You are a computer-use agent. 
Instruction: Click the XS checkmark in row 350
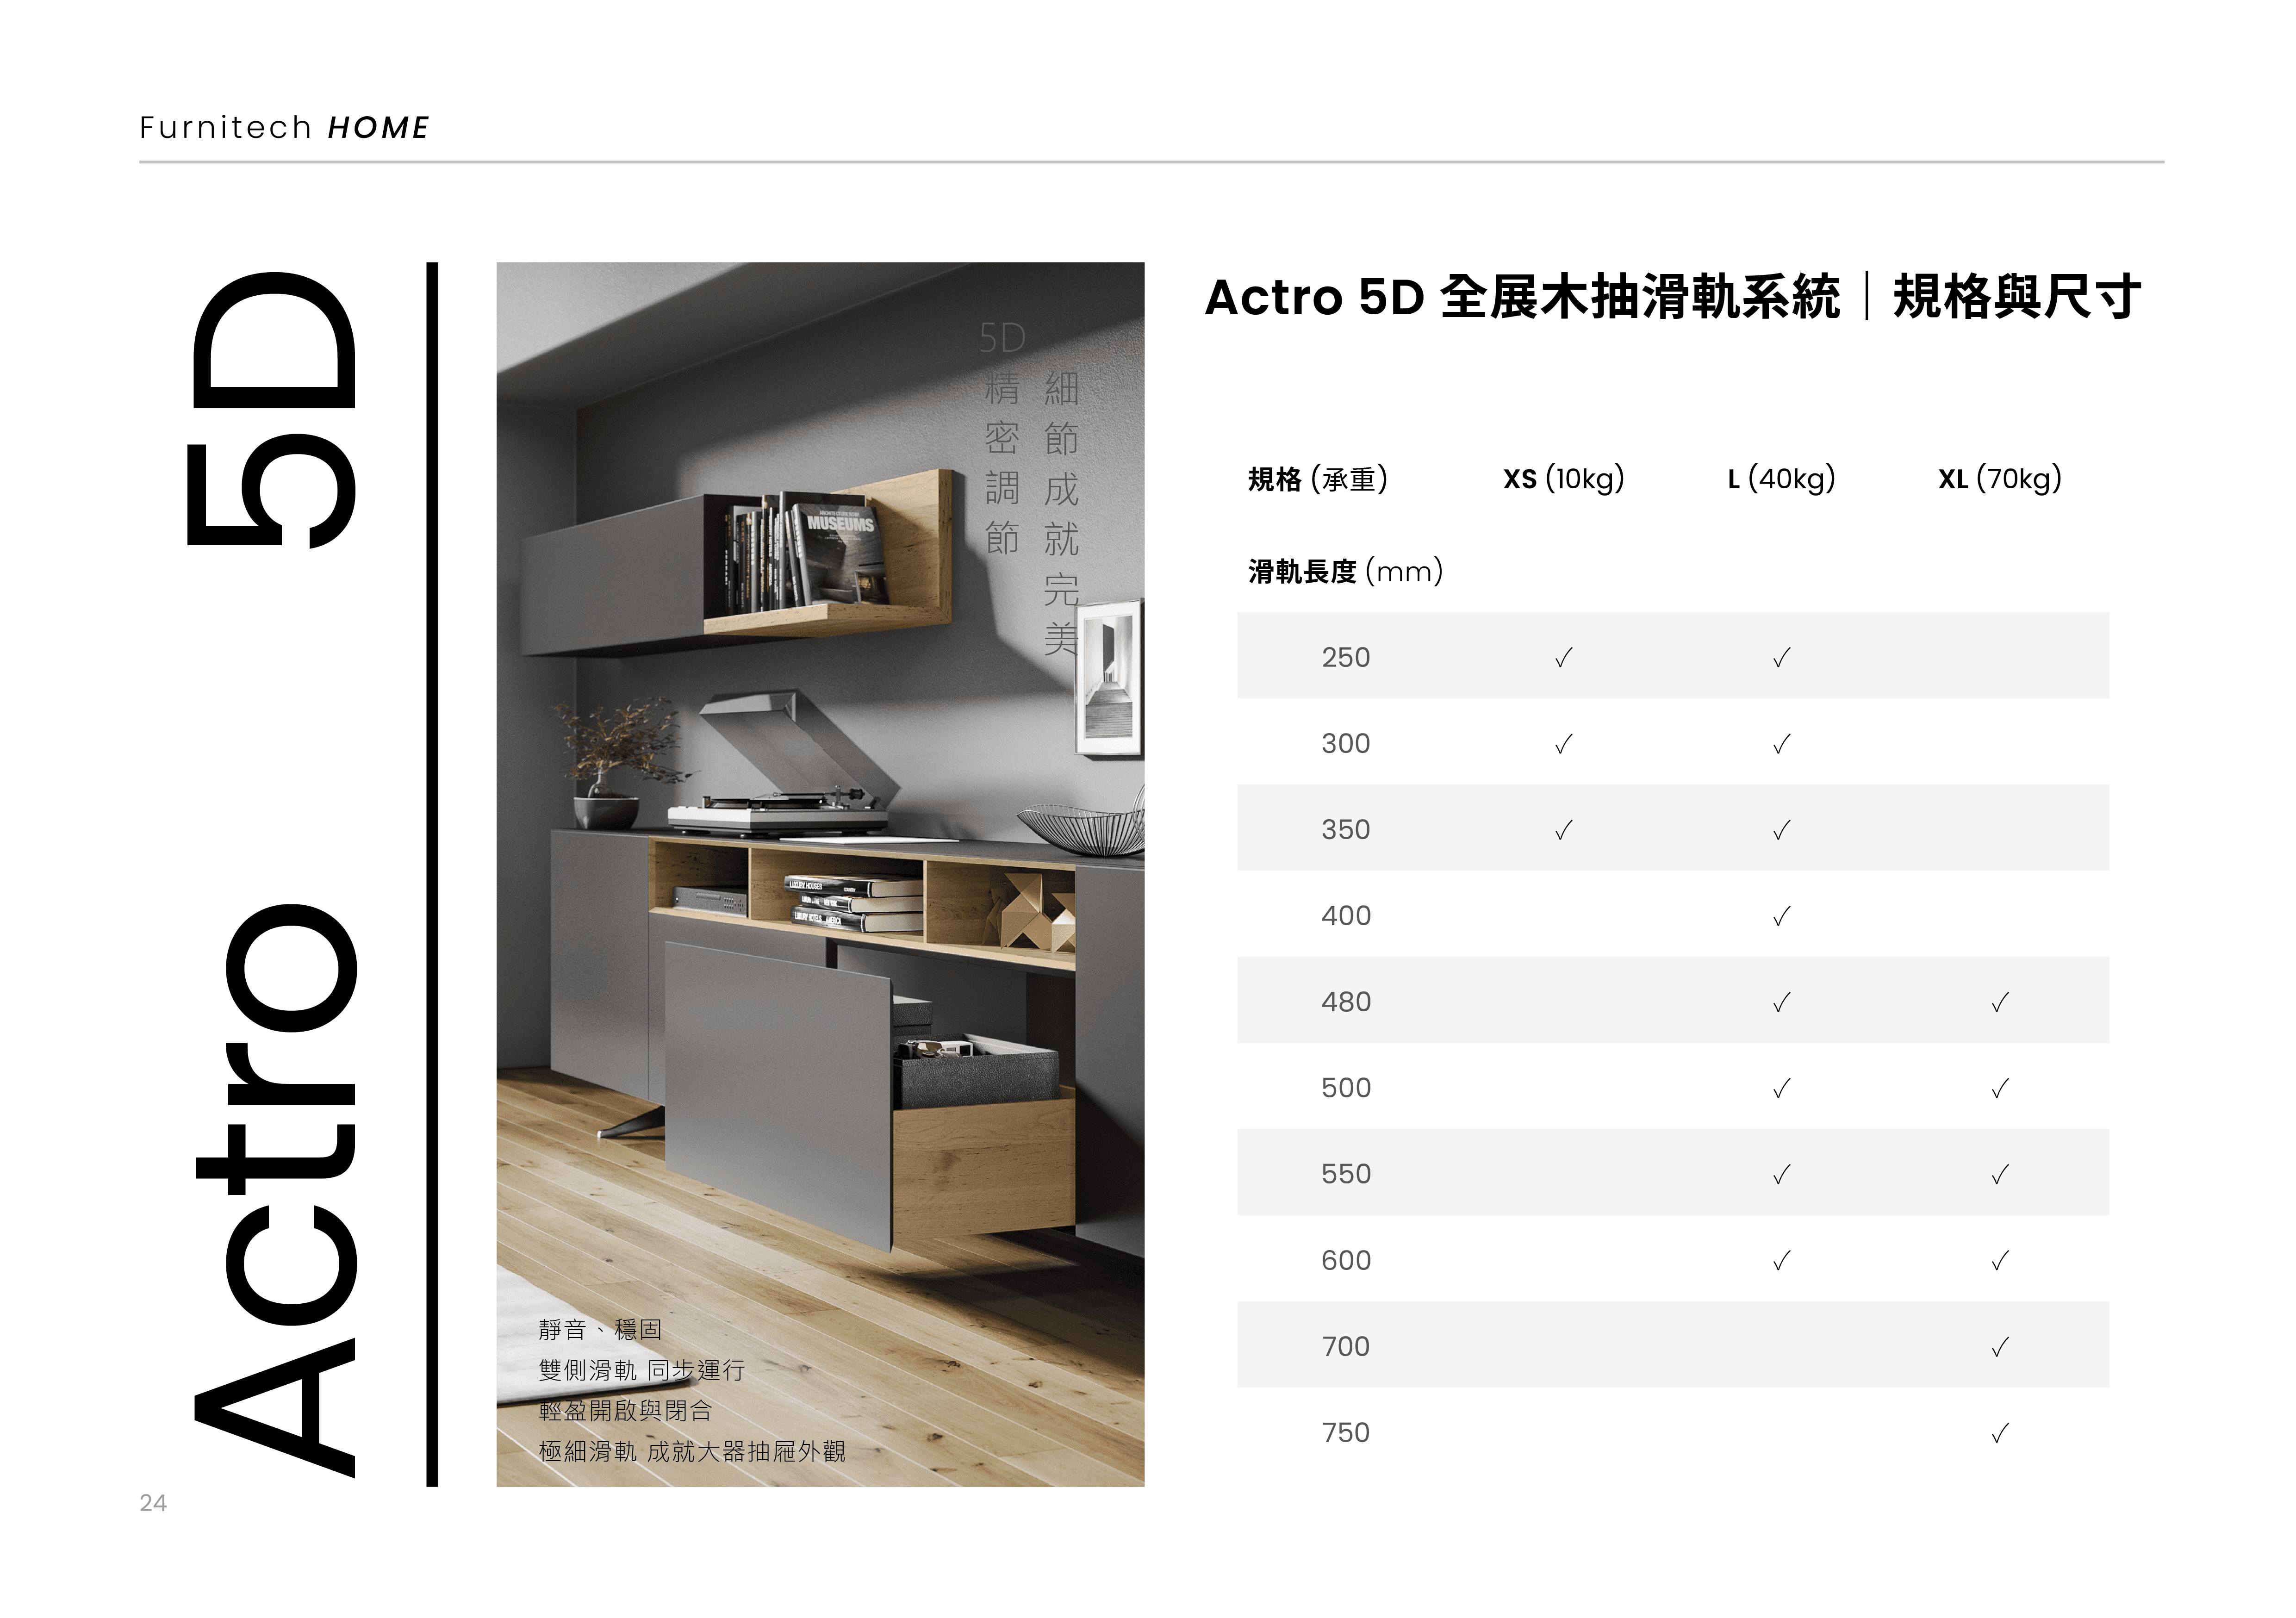tap(1563, 830)
